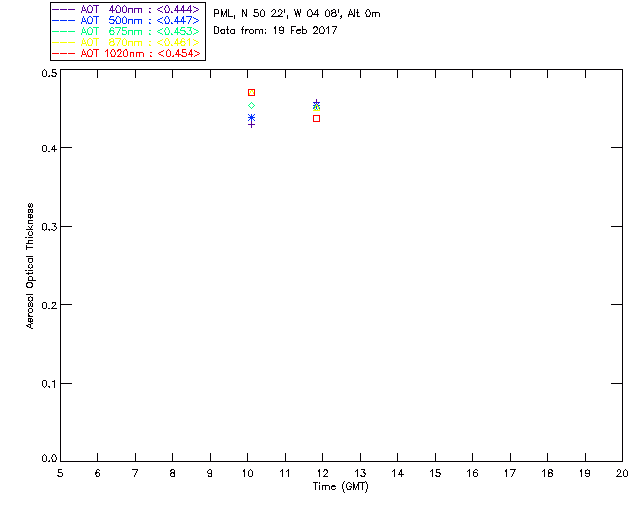Select the AOT 400nm legend entry
This screenshot has height=512, width=640.
tap(126, 9)
